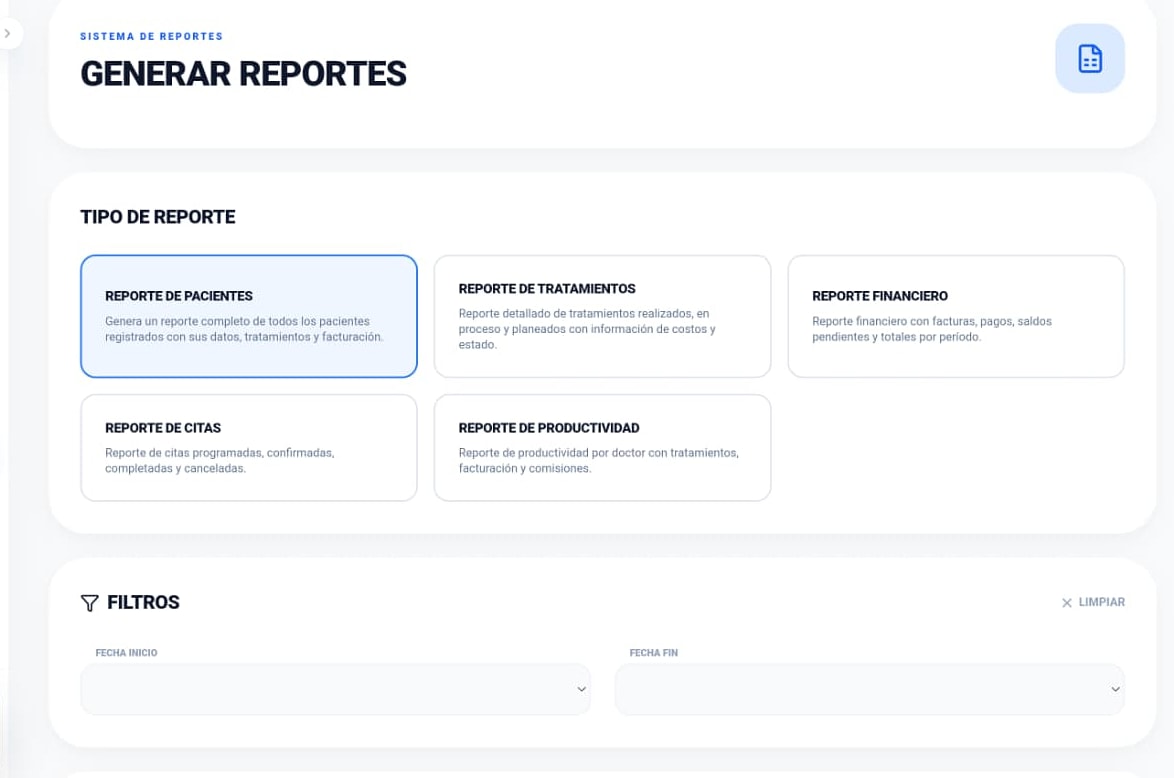
Task: Click the Filtros funnel icon
Action: pyautogui.click(x=89, y=603)
